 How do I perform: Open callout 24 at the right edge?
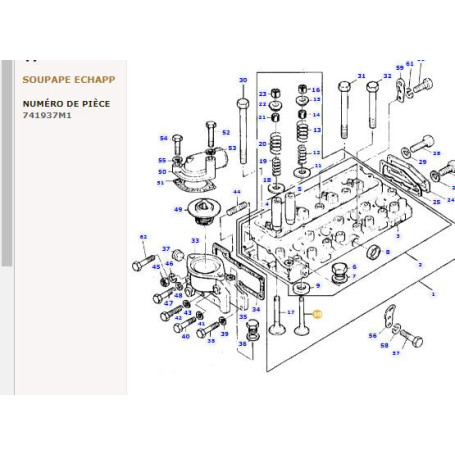451,200
